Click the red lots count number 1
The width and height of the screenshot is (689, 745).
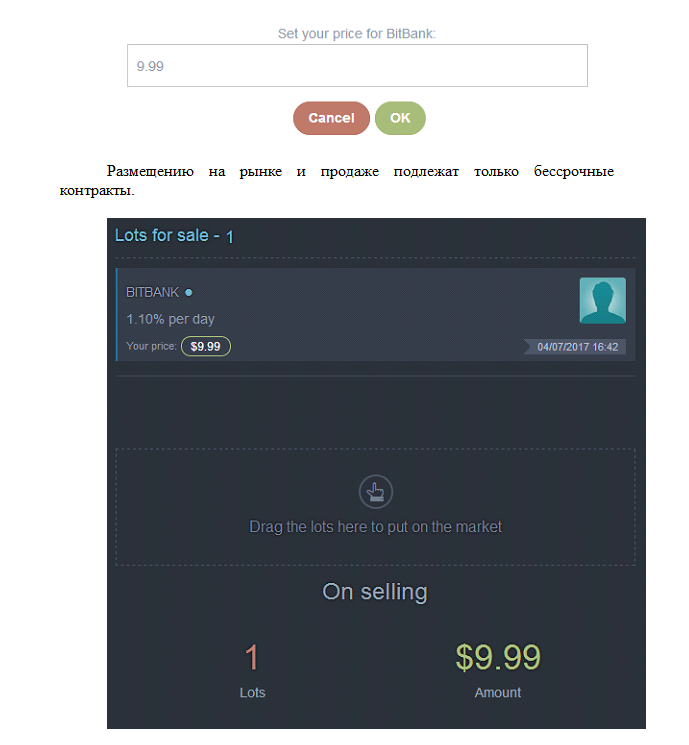point(252,657)
